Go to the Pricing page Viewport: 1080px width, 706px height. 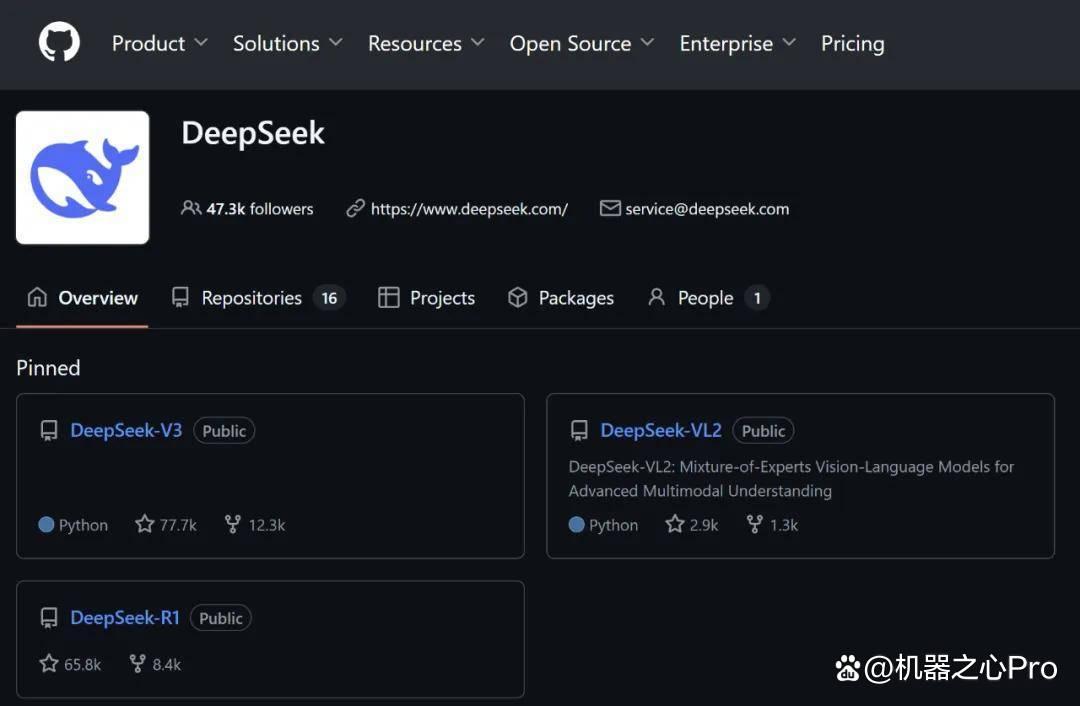coord(853,43)
